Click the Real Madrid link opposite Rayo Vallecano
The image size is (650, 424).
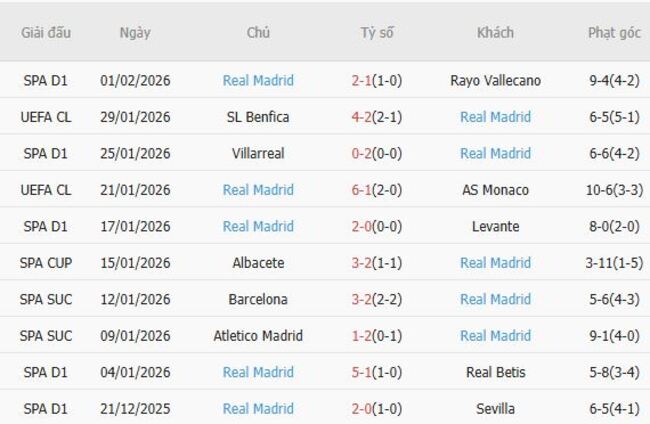(x=258, y=80)
